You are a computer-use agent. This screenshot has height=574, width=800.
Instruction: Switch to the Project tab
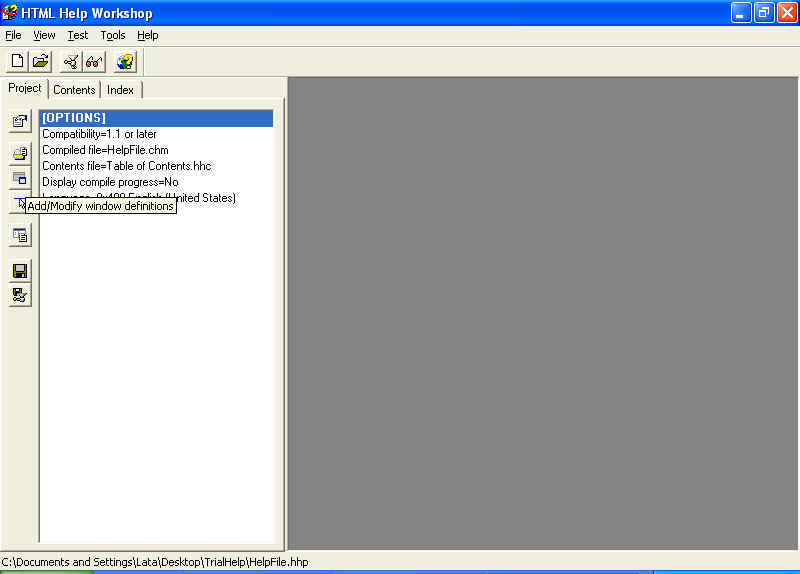point(24,88)
